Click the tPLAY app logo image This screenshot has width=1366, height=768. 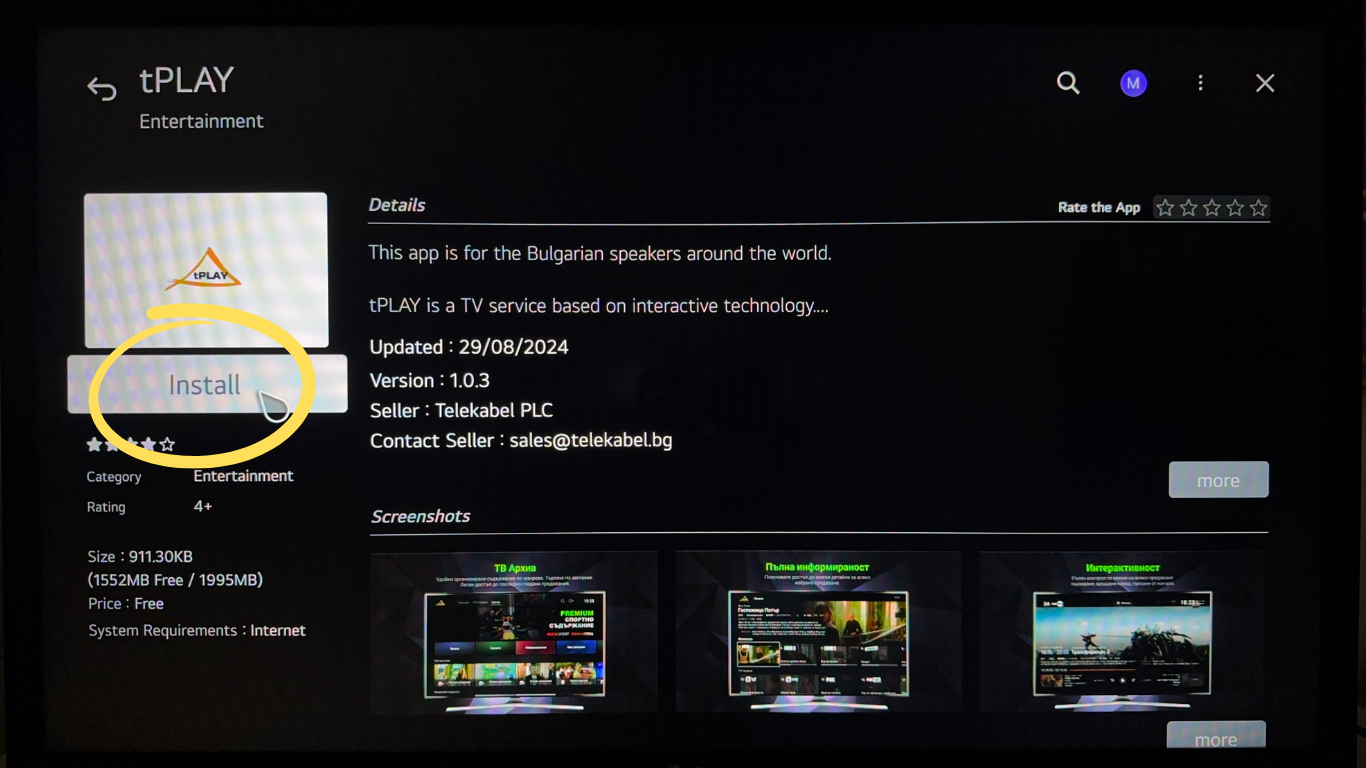pyautogui.click(x=205, y=270)
